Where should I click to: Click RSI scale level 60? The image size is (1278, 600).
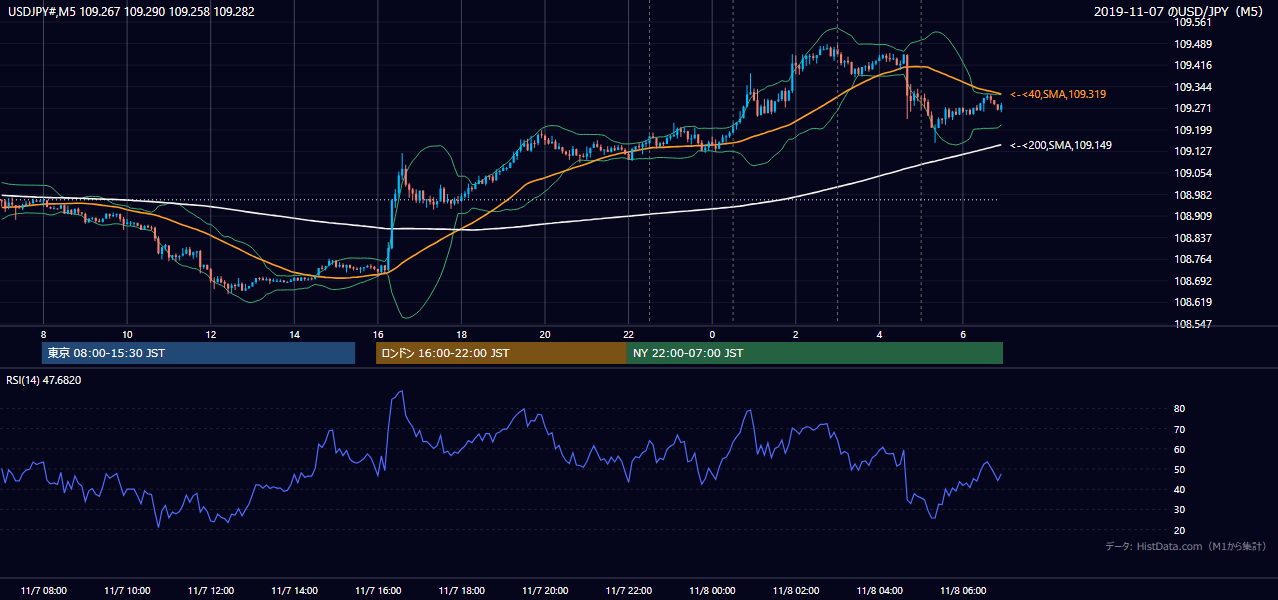coord(1180,449)
